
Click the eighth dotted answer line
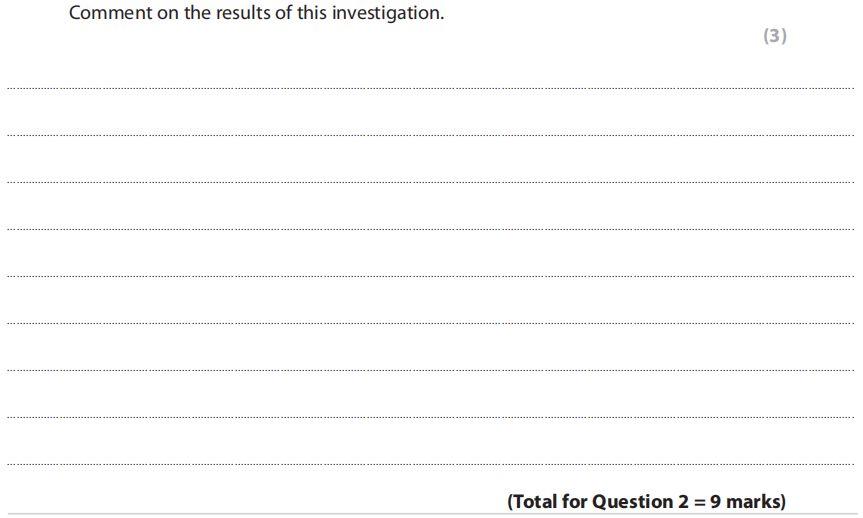(x=430, y=417)
